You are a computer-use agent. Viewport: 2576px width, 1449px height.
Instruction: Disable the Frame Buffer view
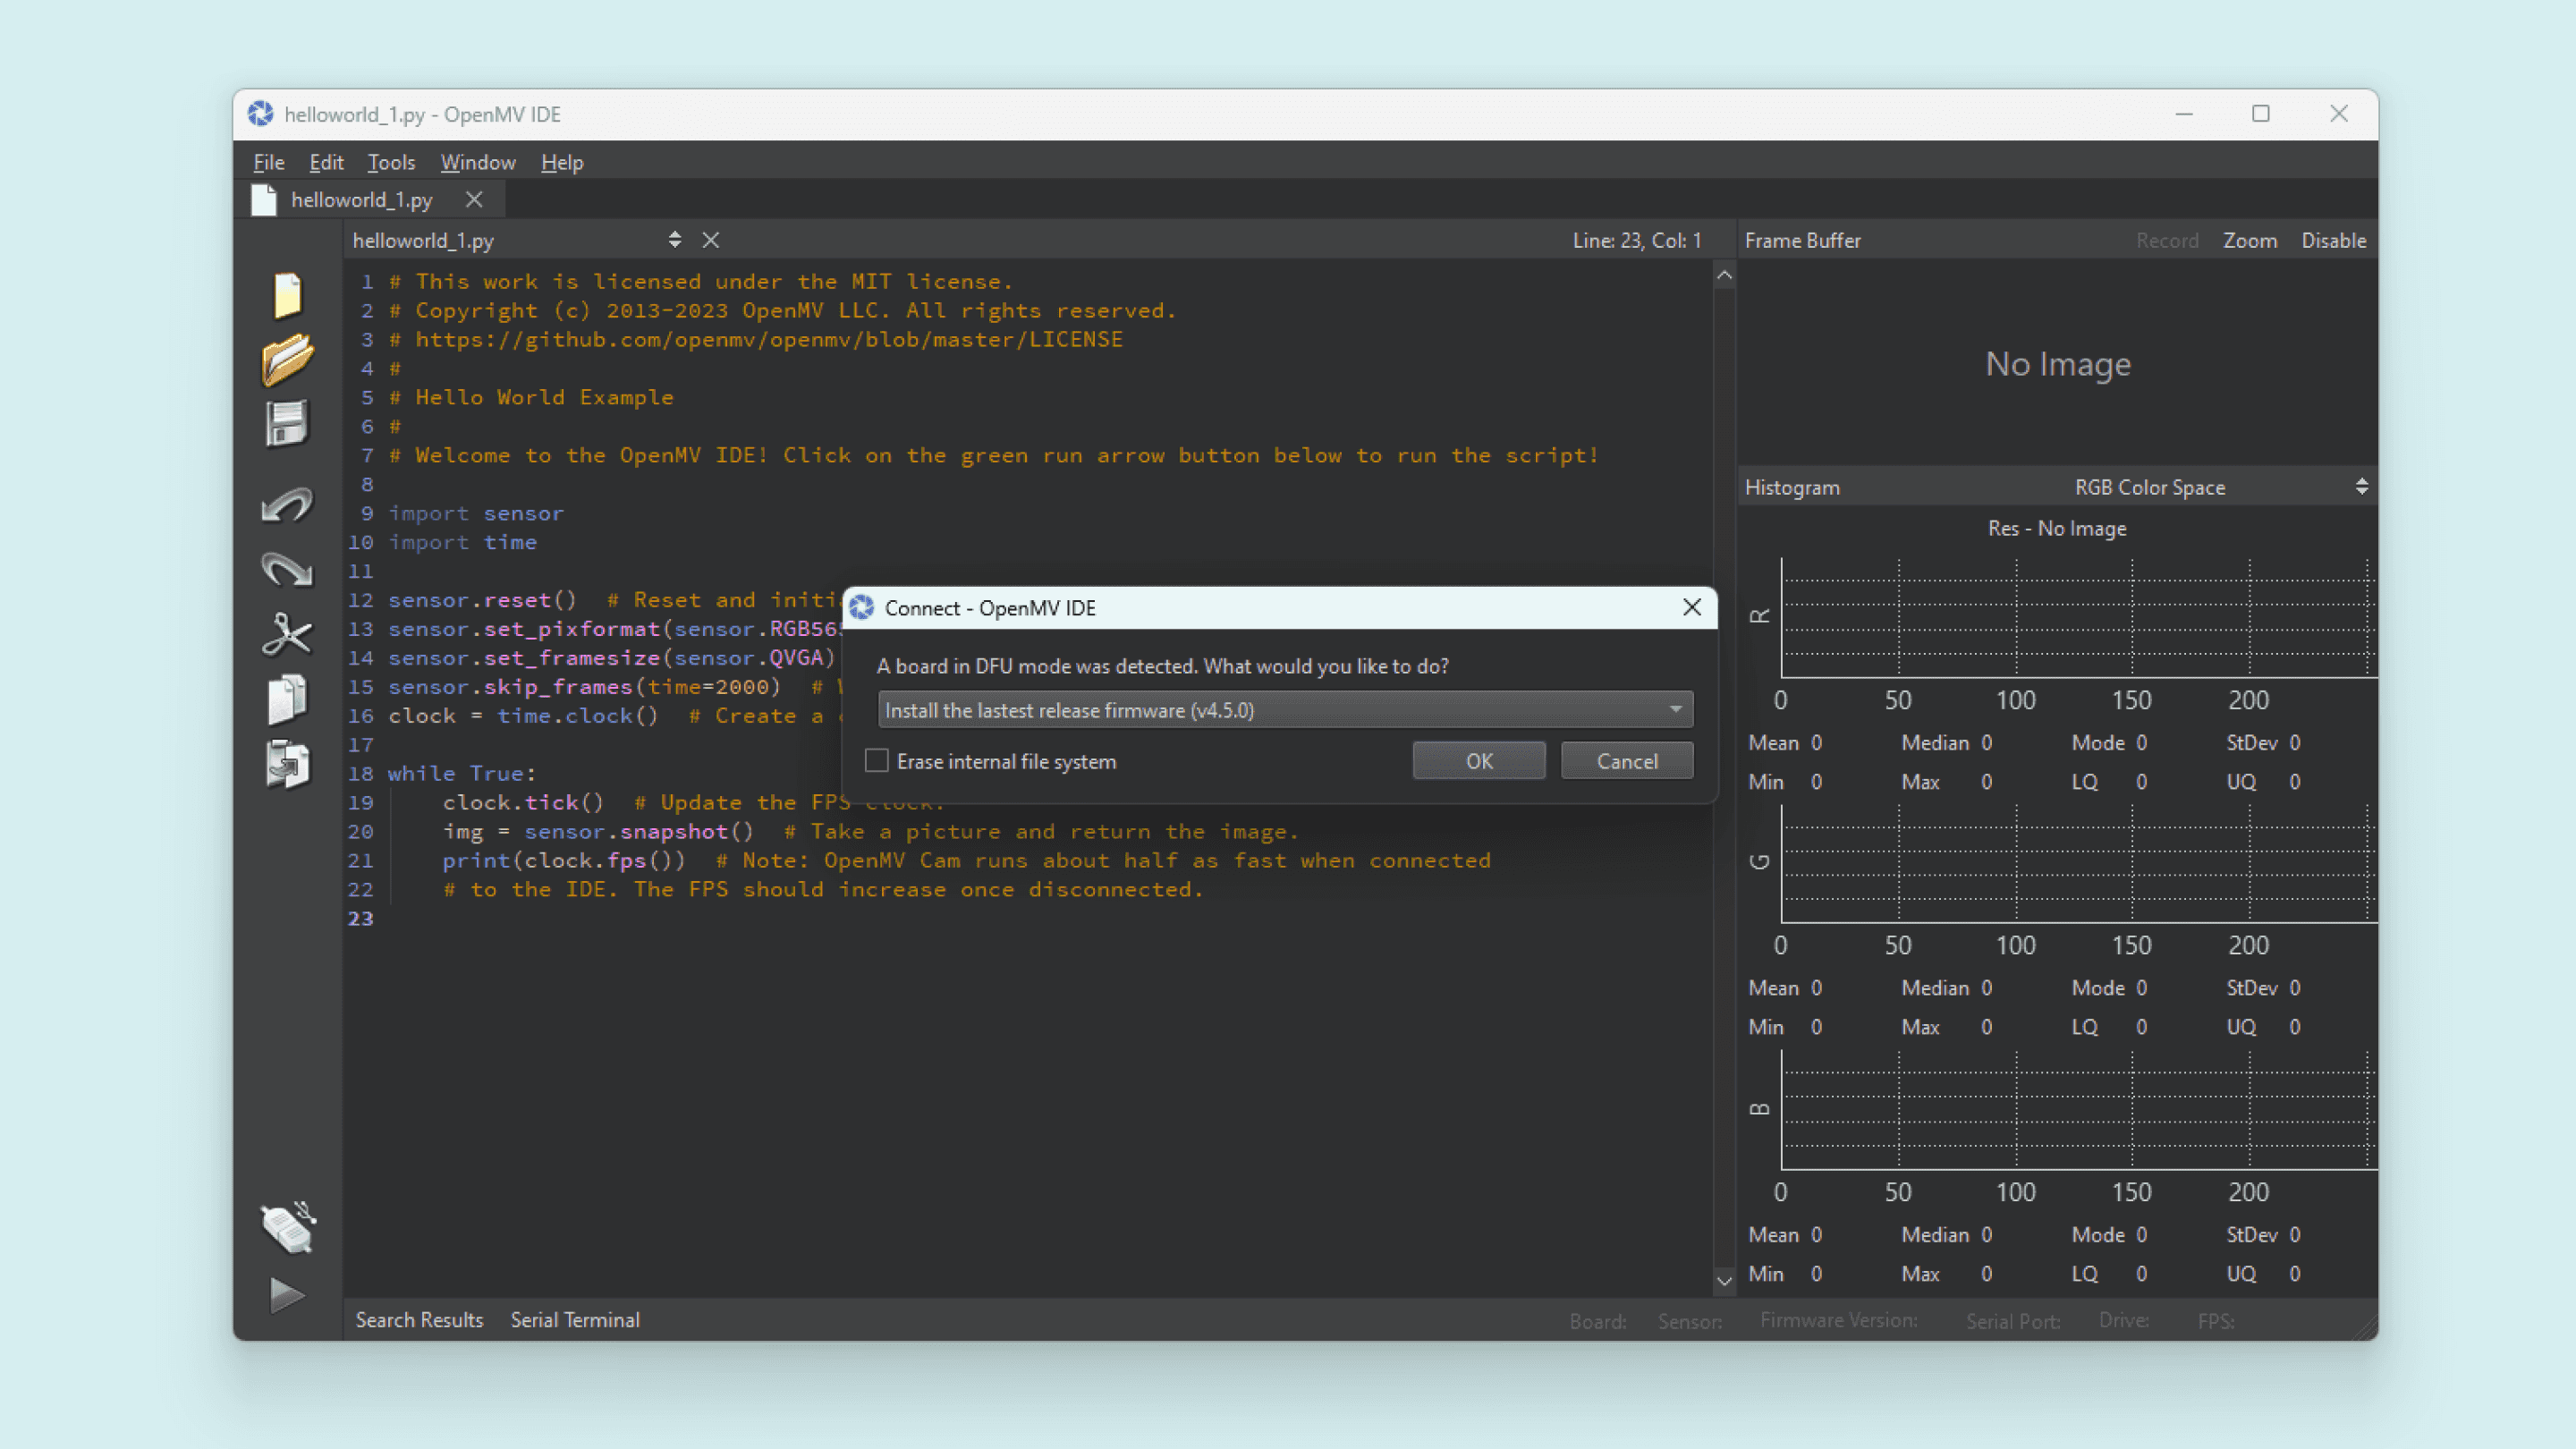point(2333,240)
